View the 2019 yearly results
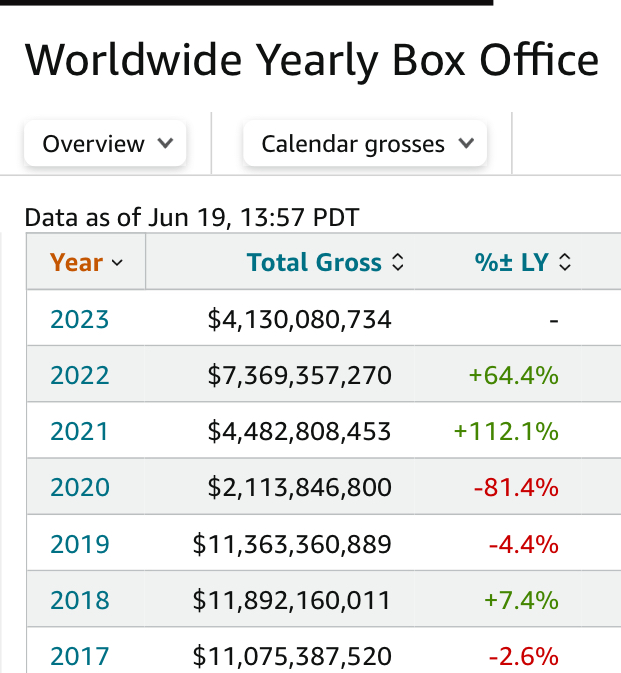 coord(79,544)
